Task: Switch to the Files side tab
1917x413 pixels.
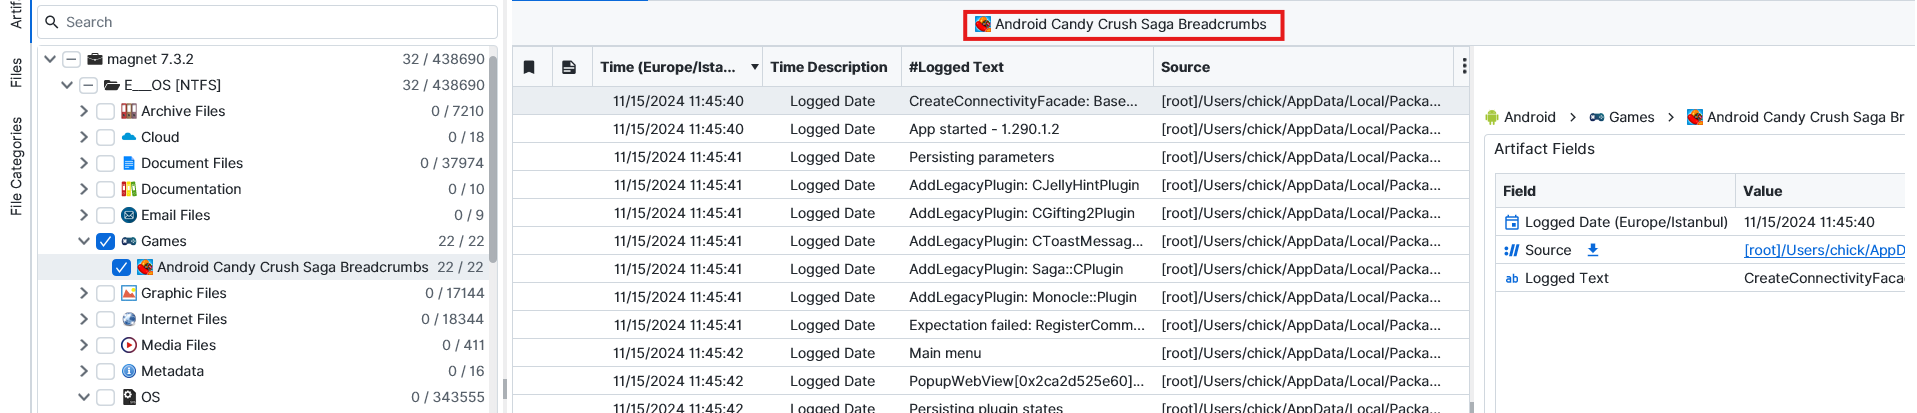Action: coord(16,72)
